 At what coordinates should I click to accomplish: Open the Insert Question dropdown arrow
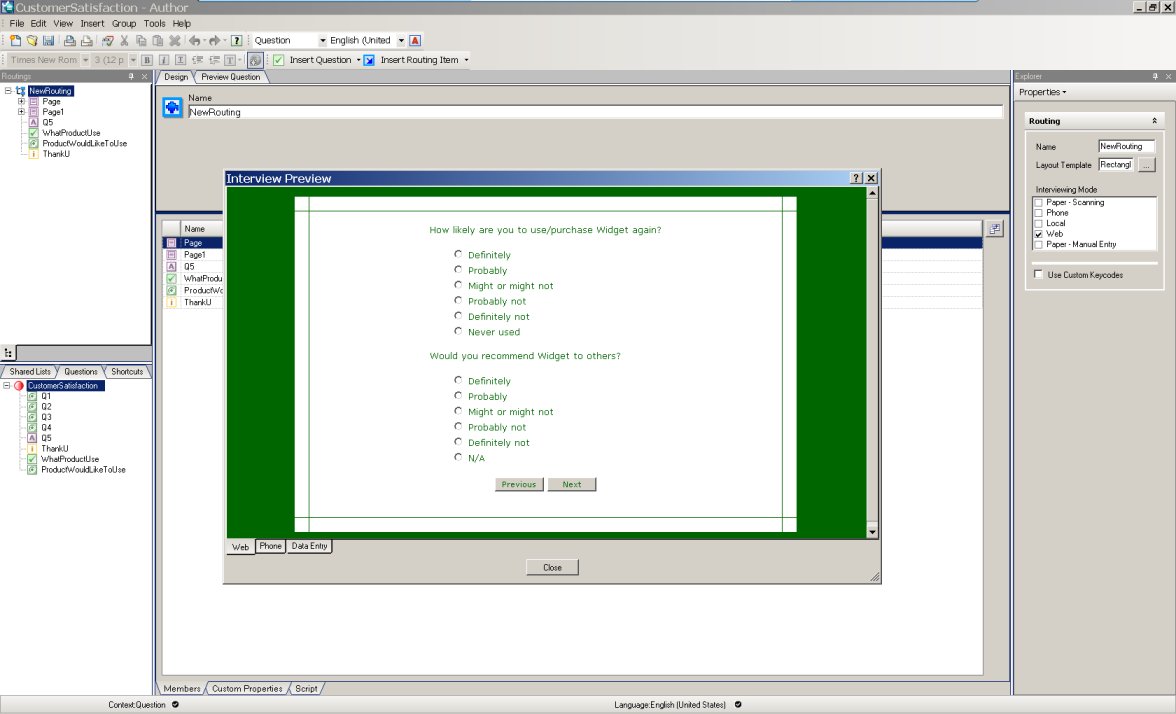pyautogui.click(x=358, y=60)
